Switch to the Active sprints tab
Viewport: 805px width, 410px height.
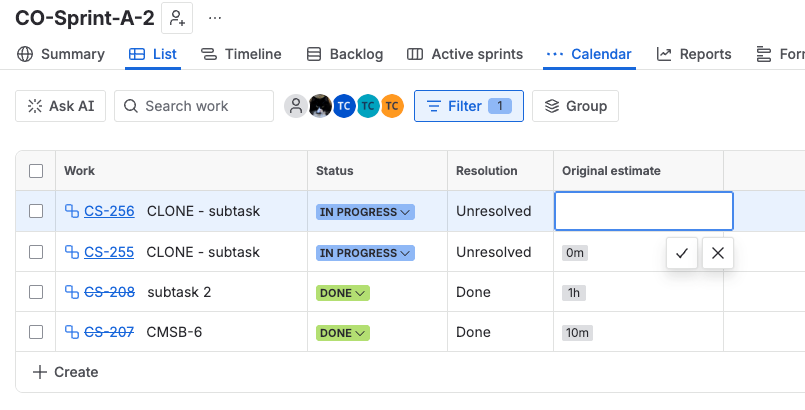point(465,54)
